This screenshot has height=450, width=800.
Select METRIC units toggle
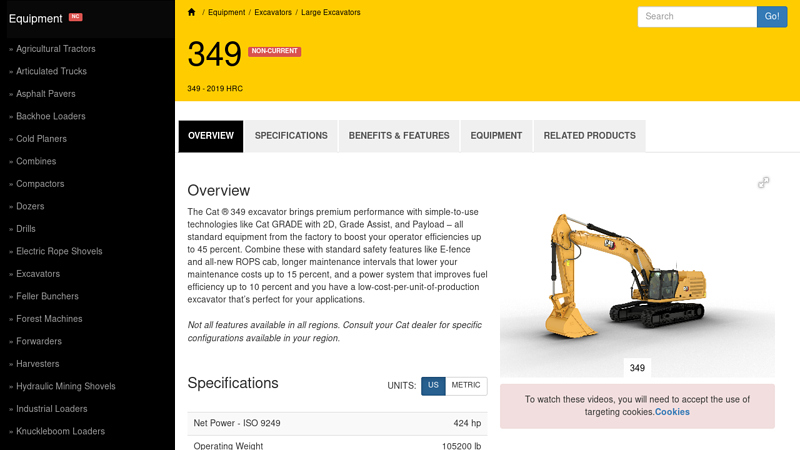point(466,386)
